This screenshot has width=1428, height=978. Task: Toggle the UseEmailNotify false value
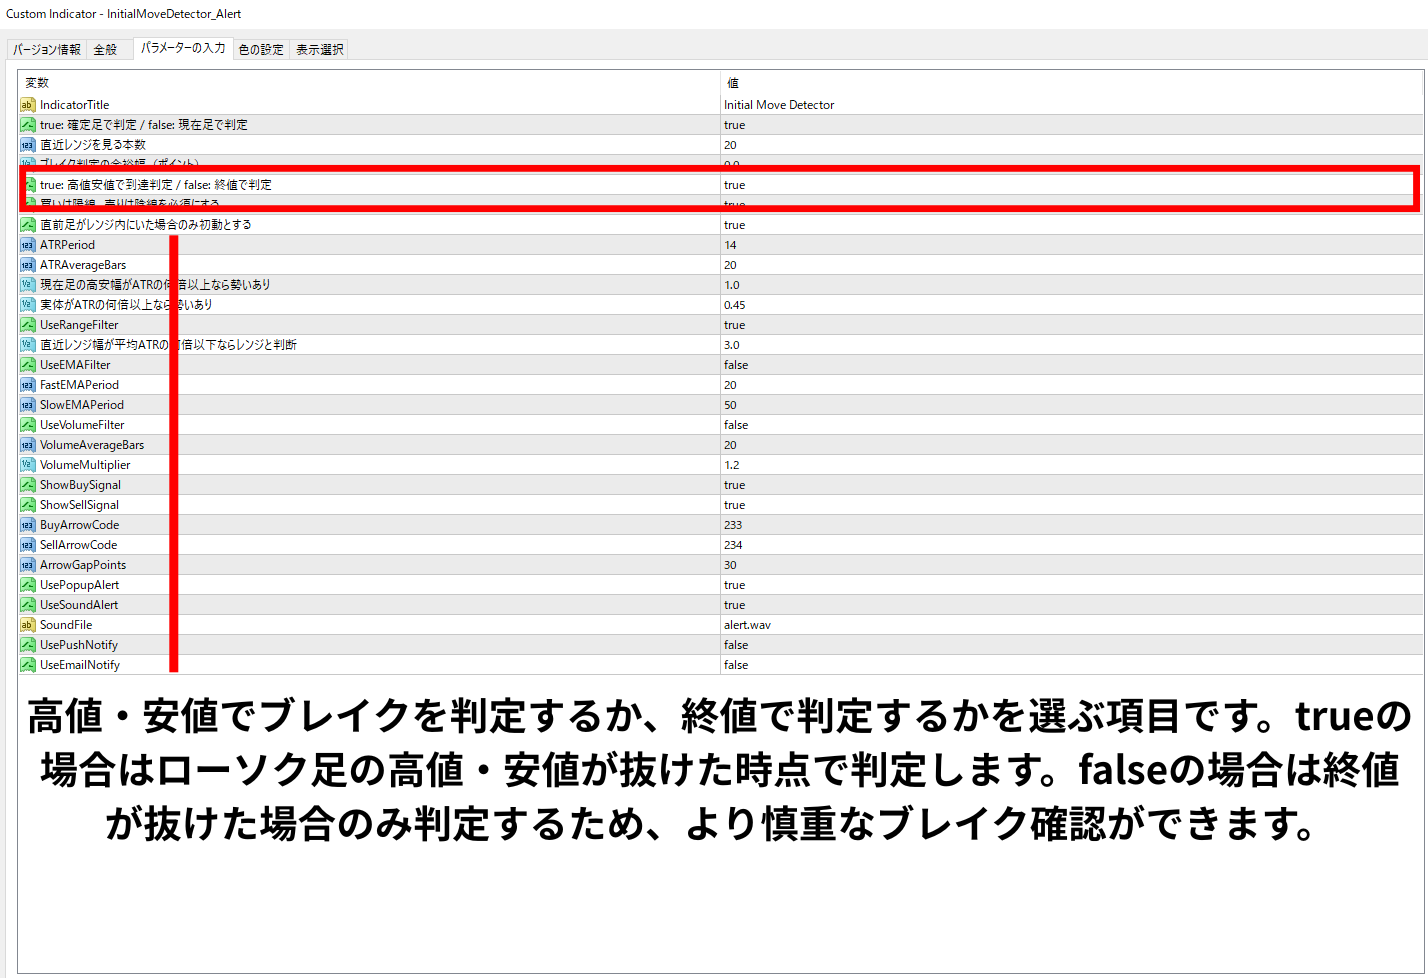coord(736,665)
